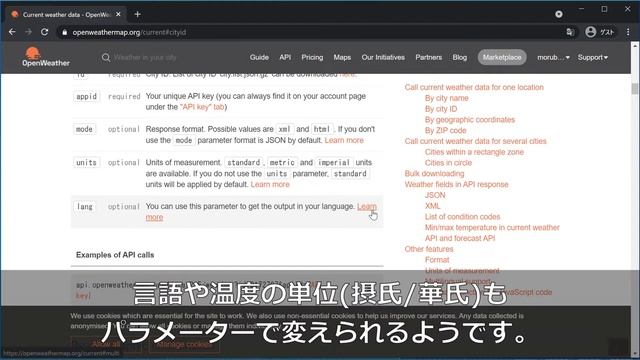
Task: Open Min/max temperature in current weather
Action: (492, 228)
